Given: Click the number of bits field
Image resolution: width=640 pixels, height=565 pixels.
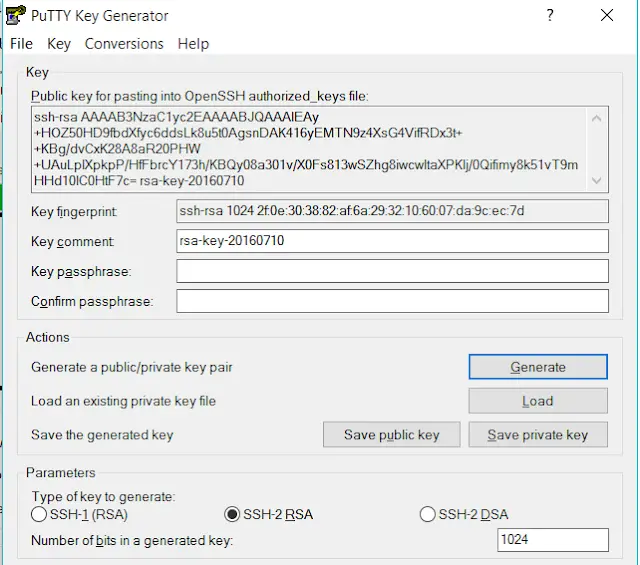Looking at the screenshot, I should 553,540.
